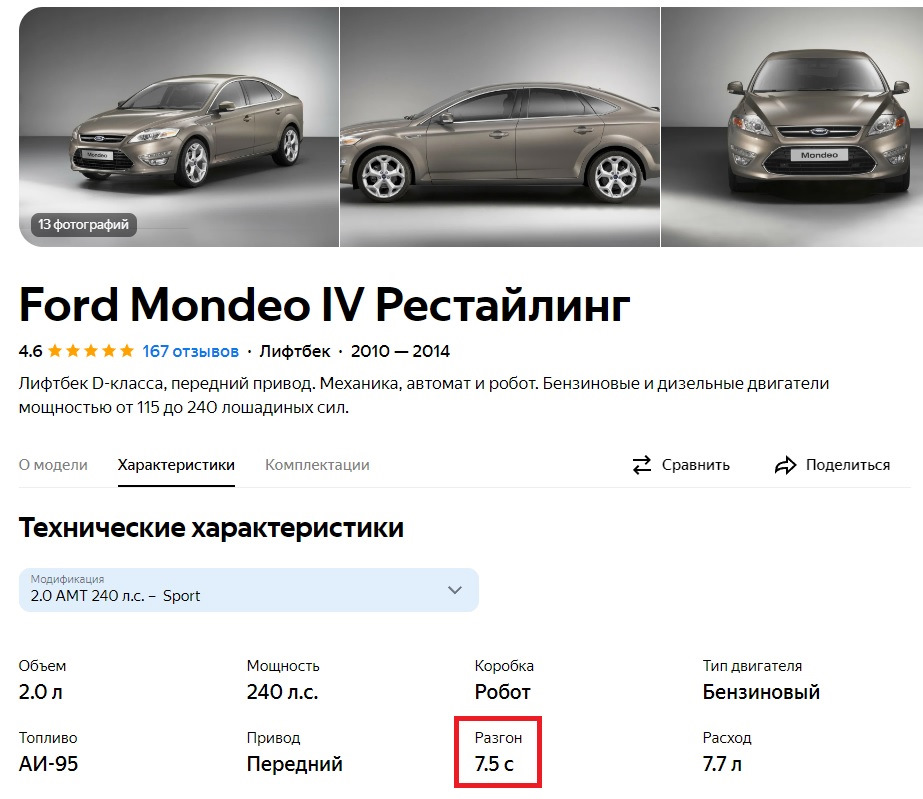Screen dimensions: 923x799
Task: Expand the modification dropdown chevron
Action: pyautogui.click(x=455, y=590)
